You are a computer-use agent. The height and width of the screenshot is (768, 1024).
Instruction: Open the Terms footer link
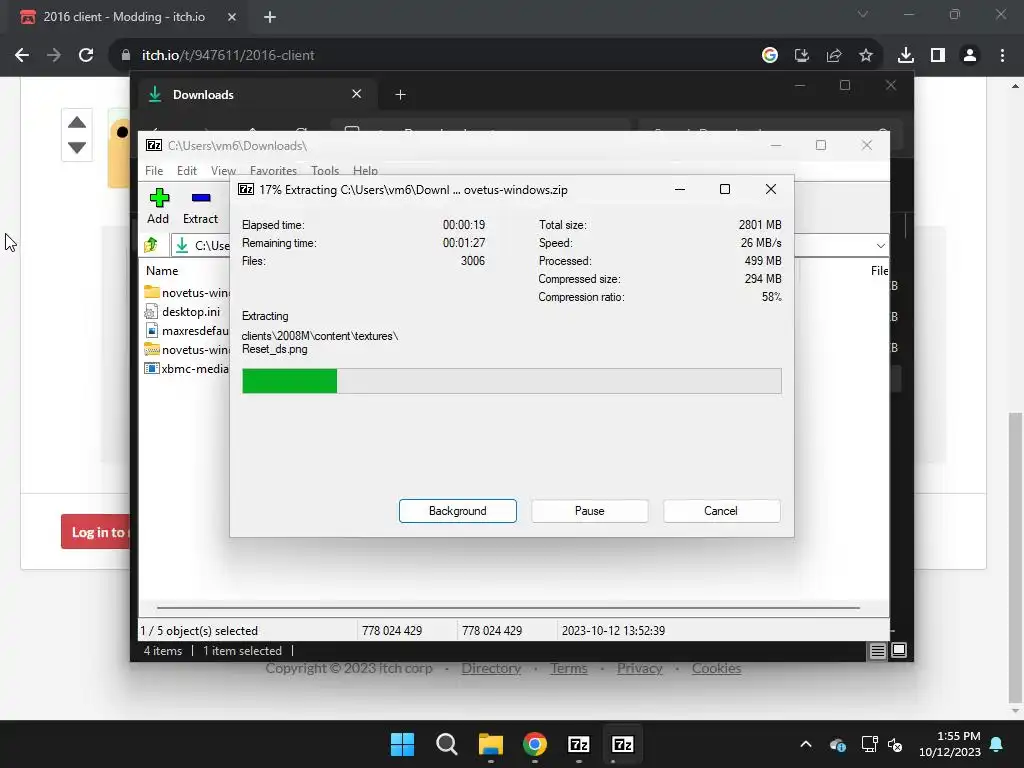click(569, 668)
